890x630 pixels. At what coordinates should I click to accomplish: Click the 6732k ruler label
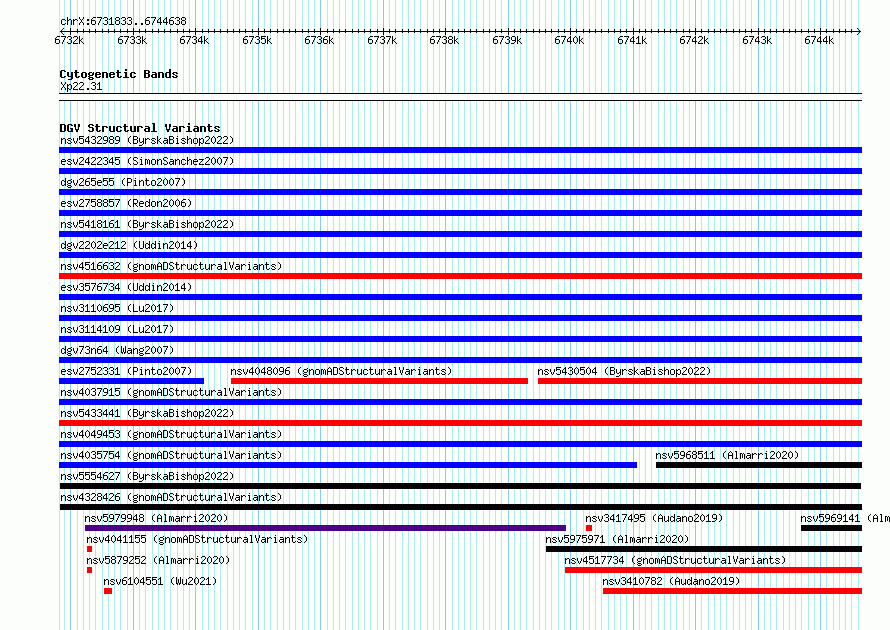point(69,40)
